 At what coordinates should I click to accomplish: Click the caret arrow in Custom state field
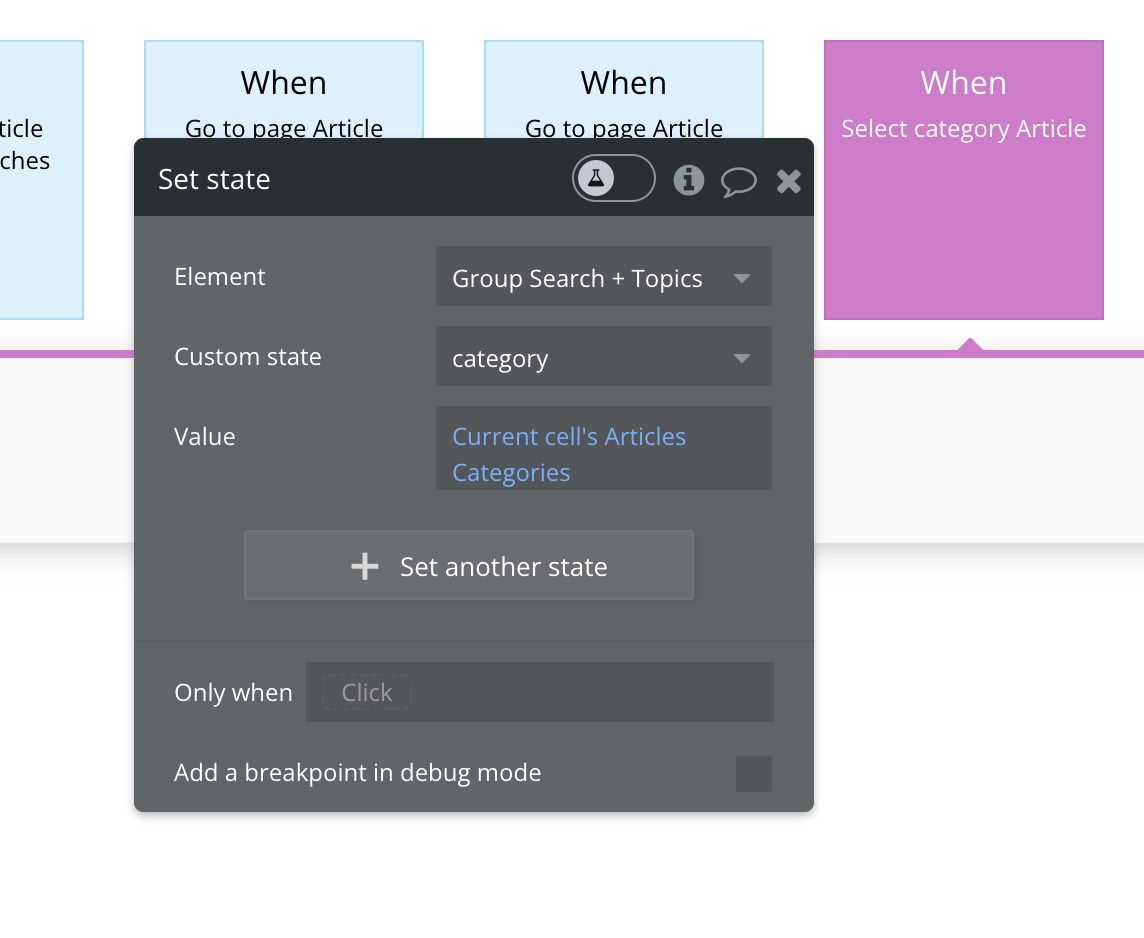742,358
